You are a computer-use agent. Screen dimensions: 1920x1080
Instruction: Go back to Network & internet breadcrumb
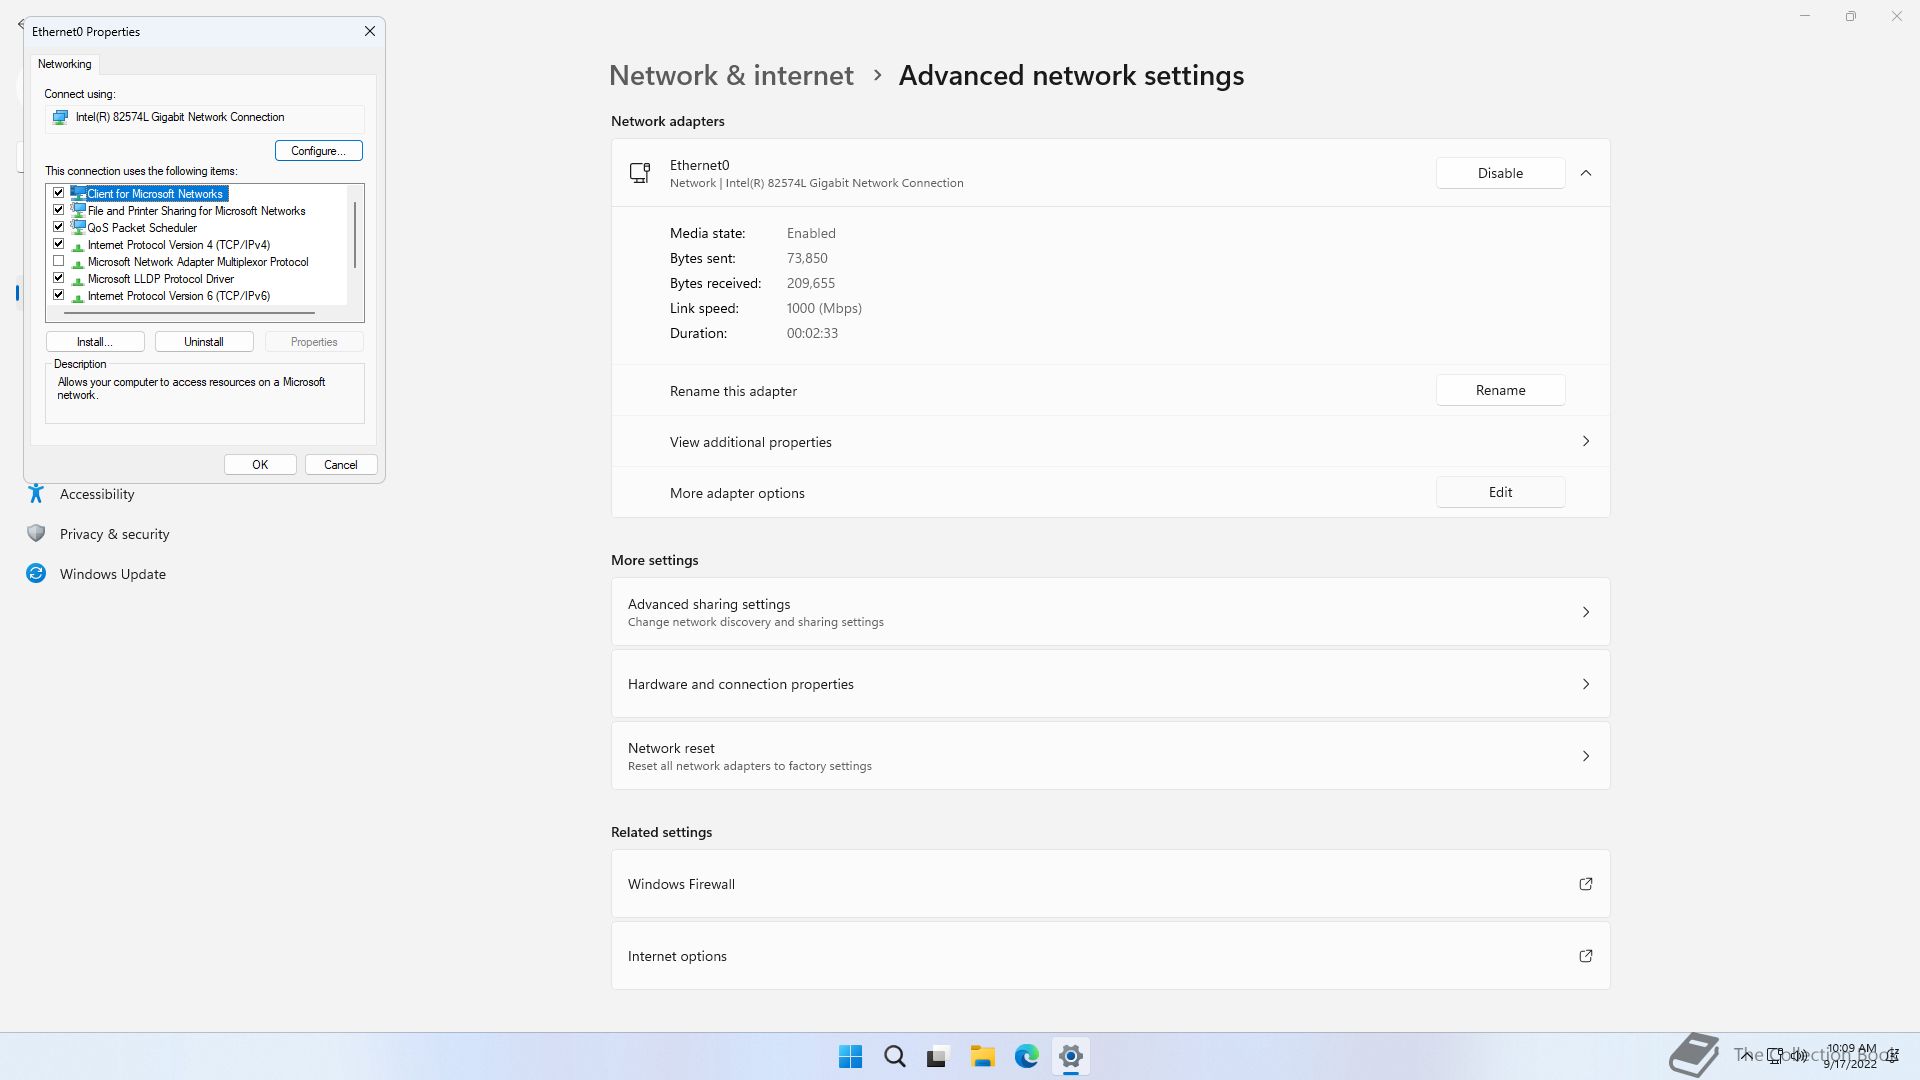[731, 75]
